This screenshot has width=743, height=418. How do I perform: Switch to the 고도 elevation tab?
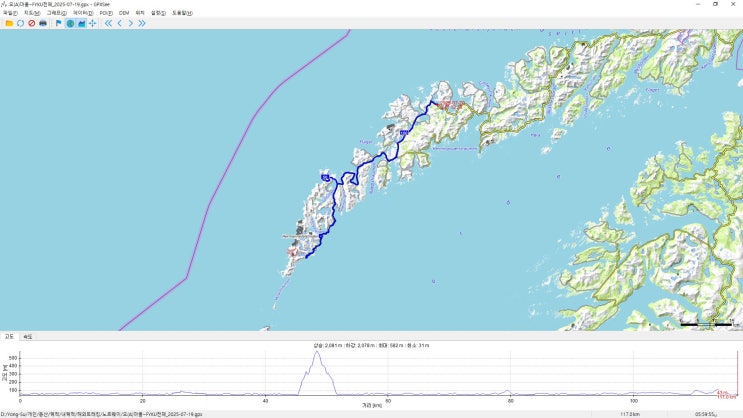tap(9, 336)
